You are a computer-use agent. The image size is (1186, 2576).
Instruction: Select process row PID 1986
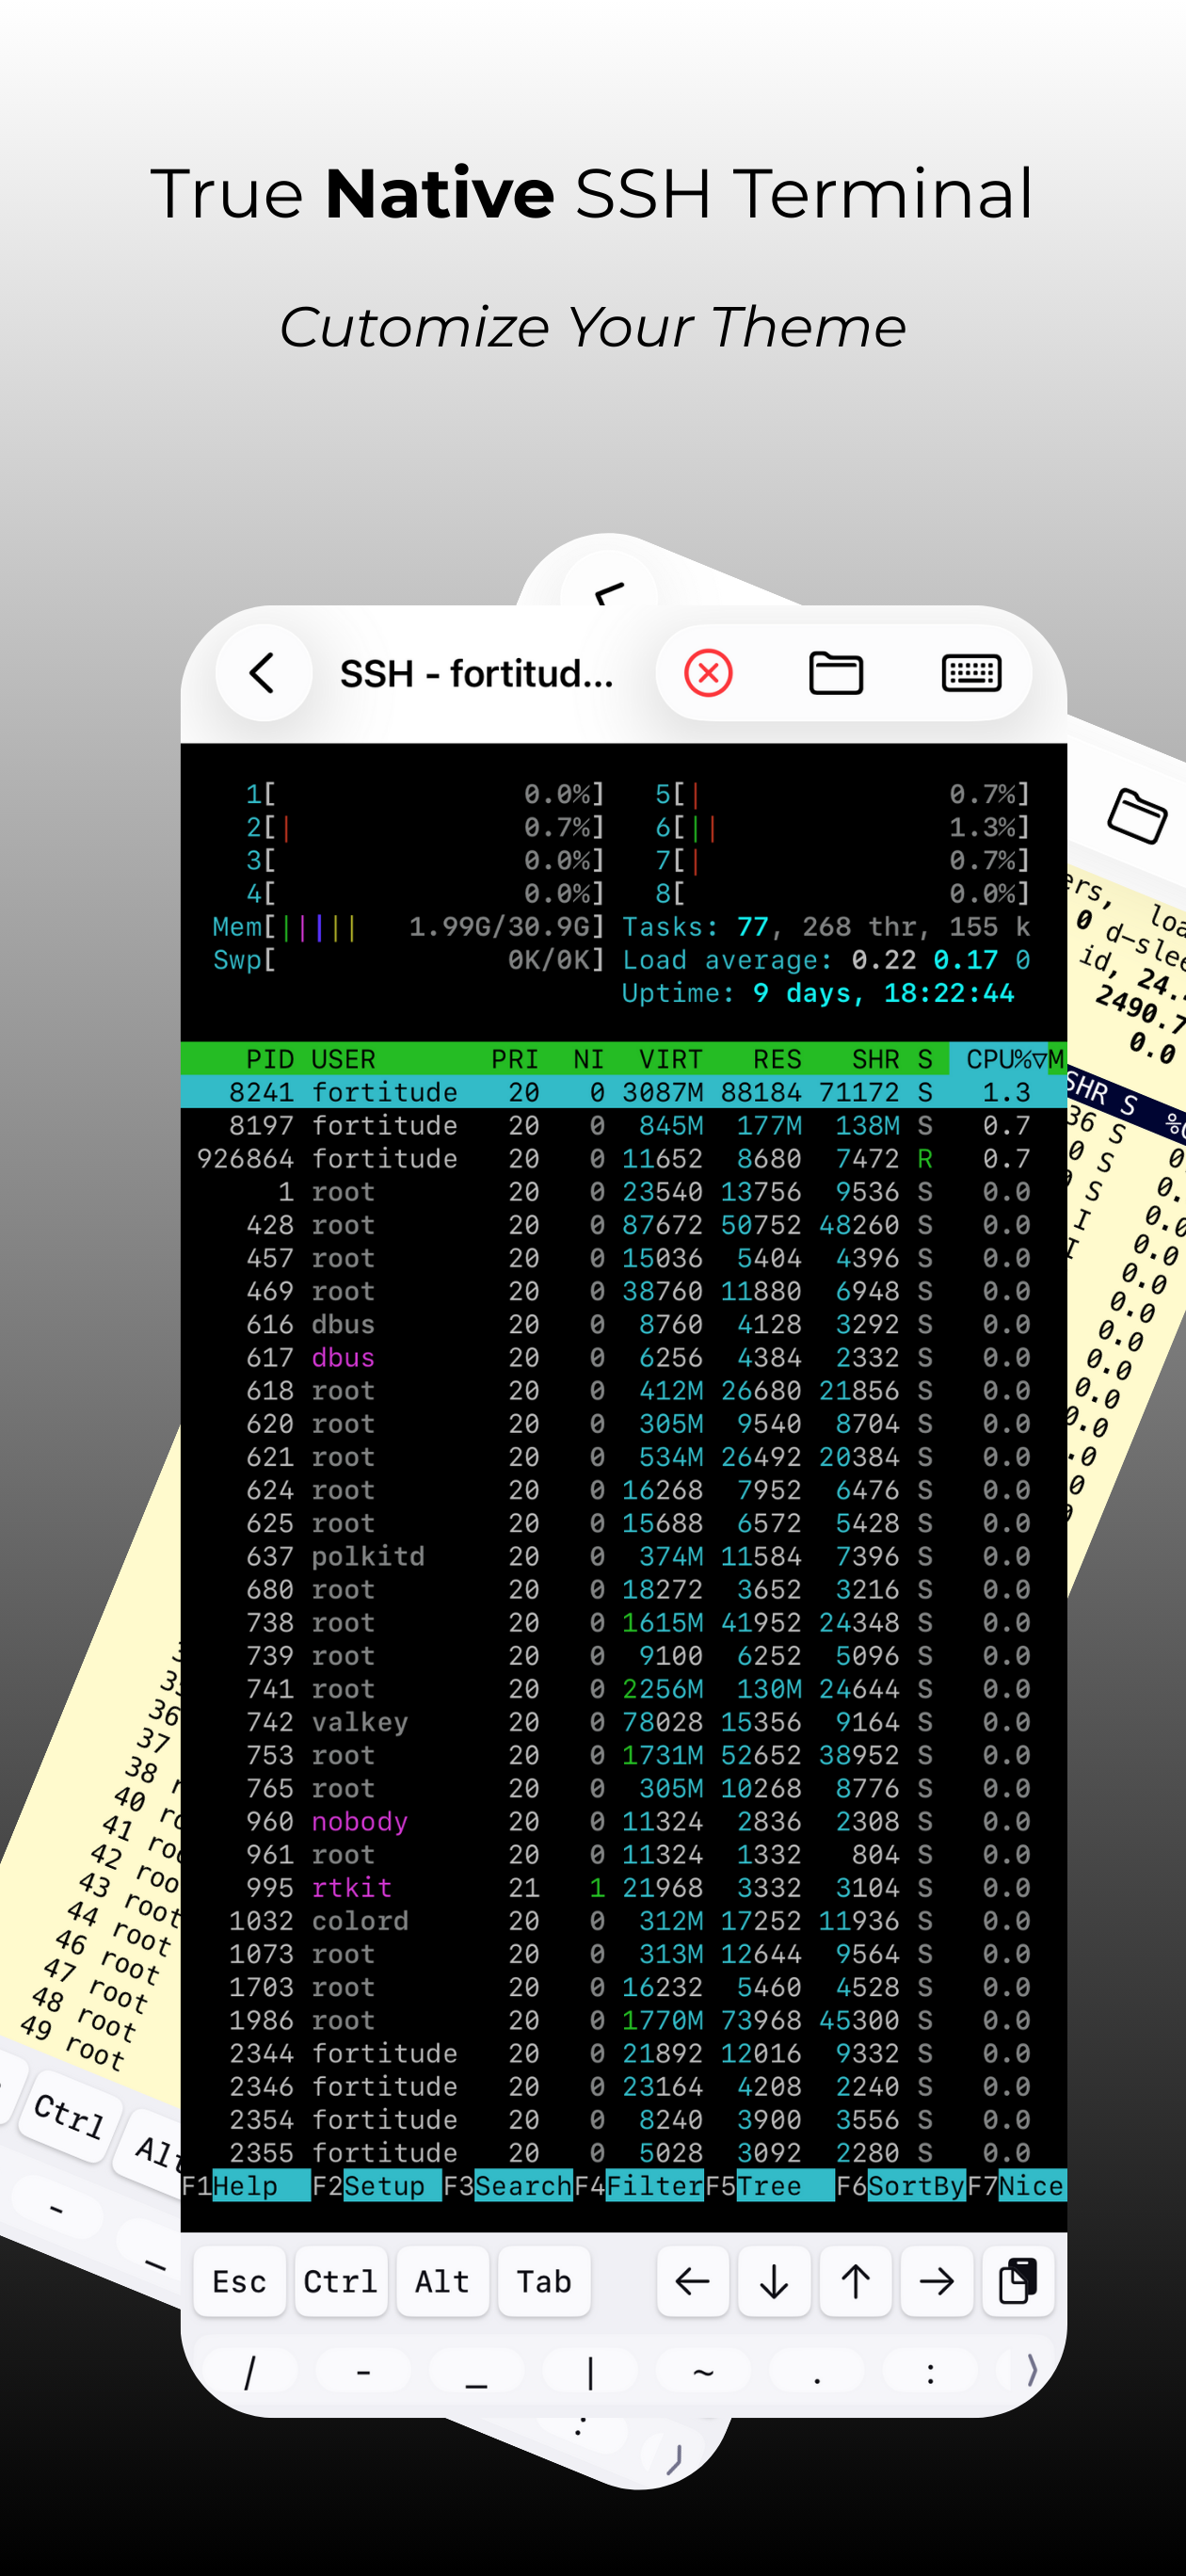pyautogui.click(x=623, y=2020)
